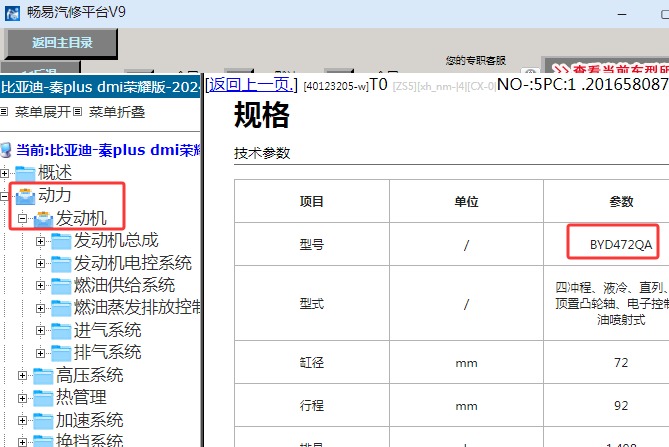Click the 参数 column header
The height and width of the screenshot is (447, 669).
click(x=621, y=201)
